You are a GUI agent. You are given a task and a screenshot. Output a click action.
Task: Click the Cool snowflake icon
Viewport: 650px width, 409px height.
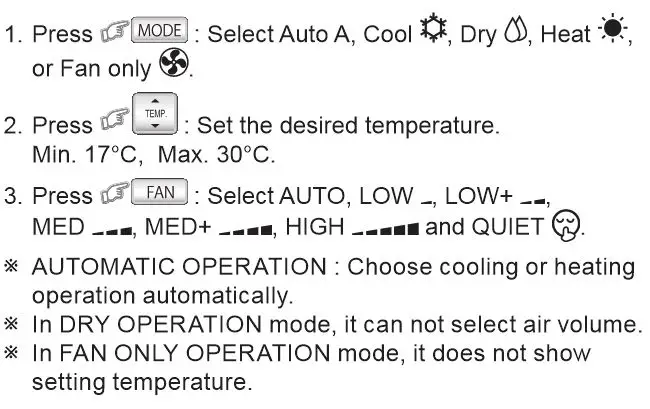pos(434,31)
